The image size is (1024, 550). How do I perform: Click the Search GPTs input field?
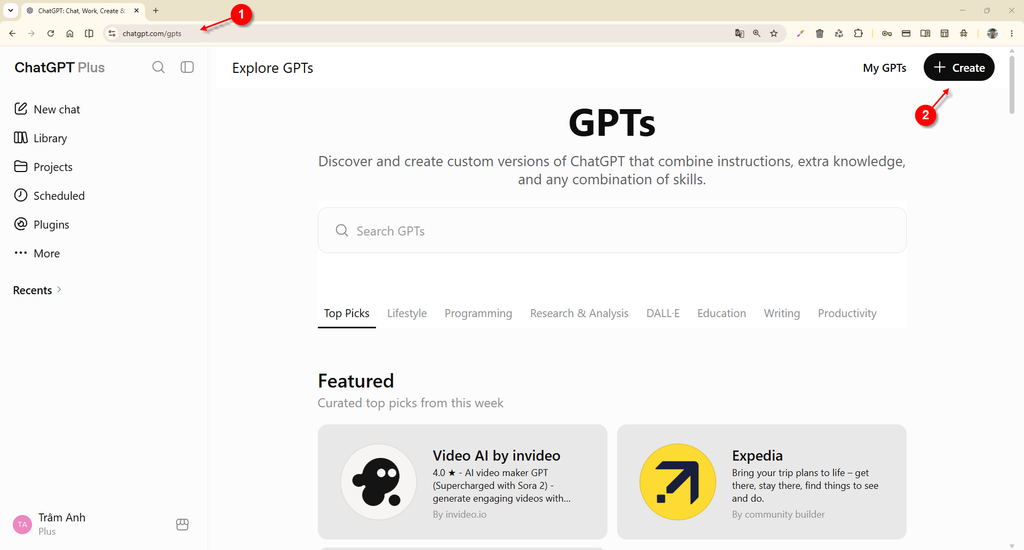pos(612,231)
